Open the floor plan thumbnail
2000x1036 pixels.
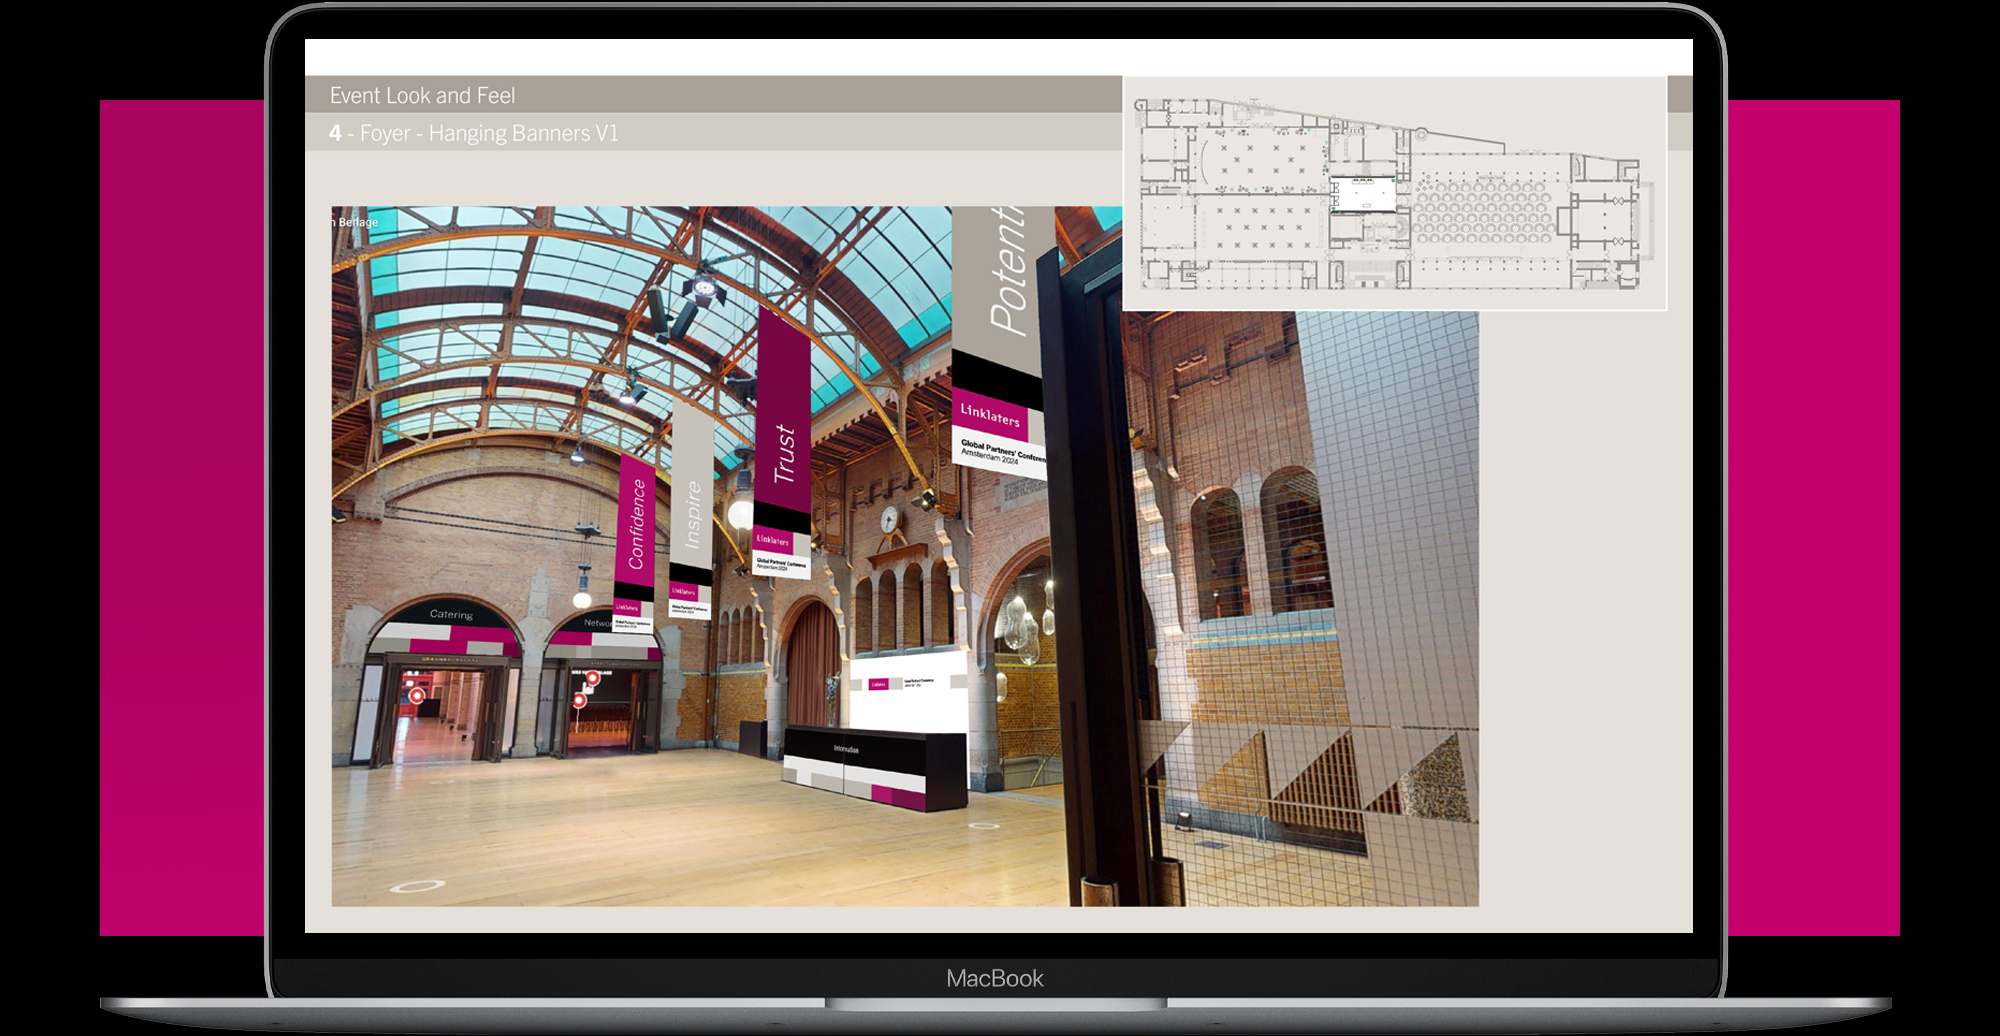point(1395,193)
